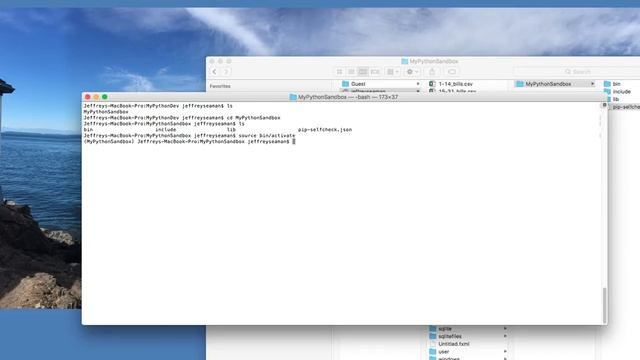Go forward in the Finder window
This screenshot has height=360, width=640.
coord(226,72)
